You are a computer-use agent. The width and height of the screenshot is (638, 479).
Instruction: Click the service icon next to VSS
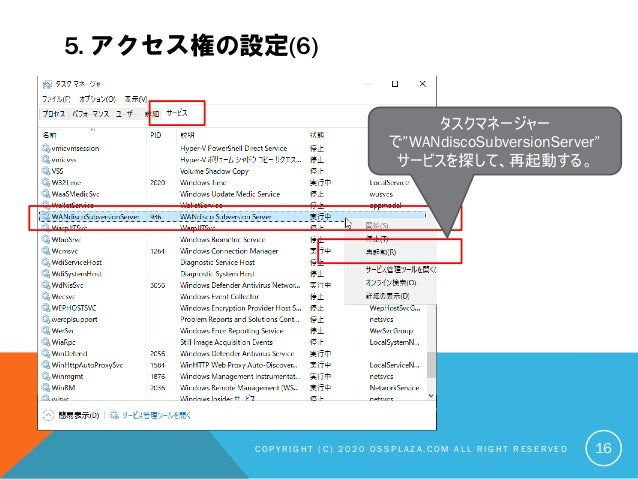click(x=46, y=171)
